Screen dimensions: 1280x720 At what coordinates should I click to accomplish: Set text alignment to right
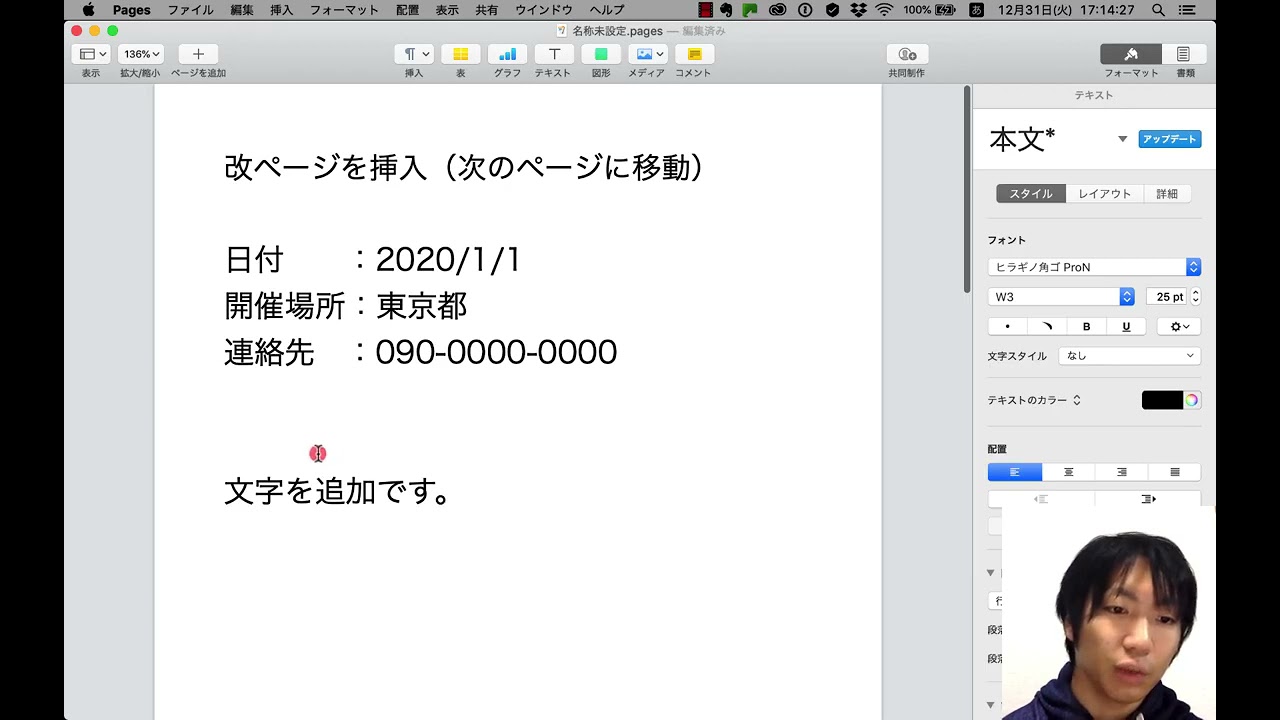(1122, 472)
